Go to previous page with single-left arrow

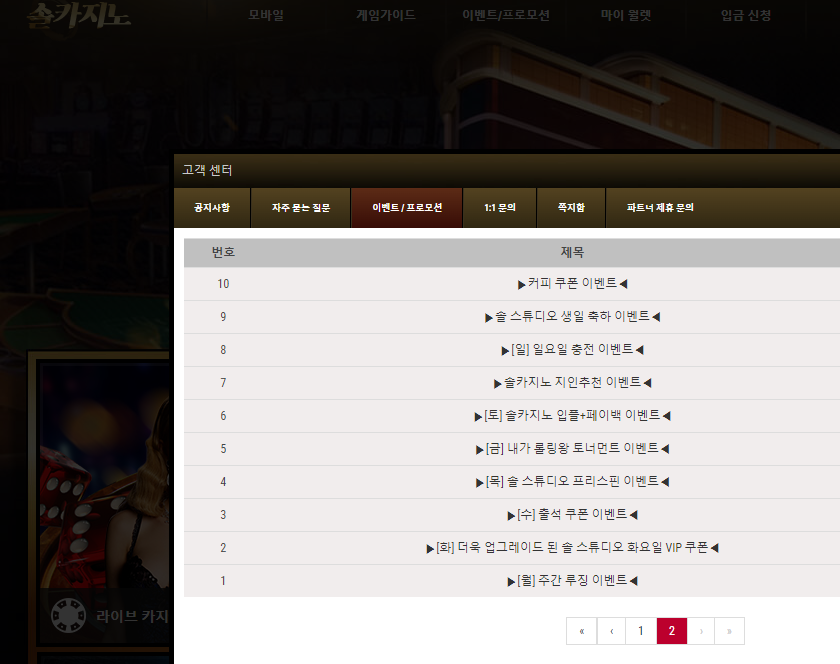[611, 631]
